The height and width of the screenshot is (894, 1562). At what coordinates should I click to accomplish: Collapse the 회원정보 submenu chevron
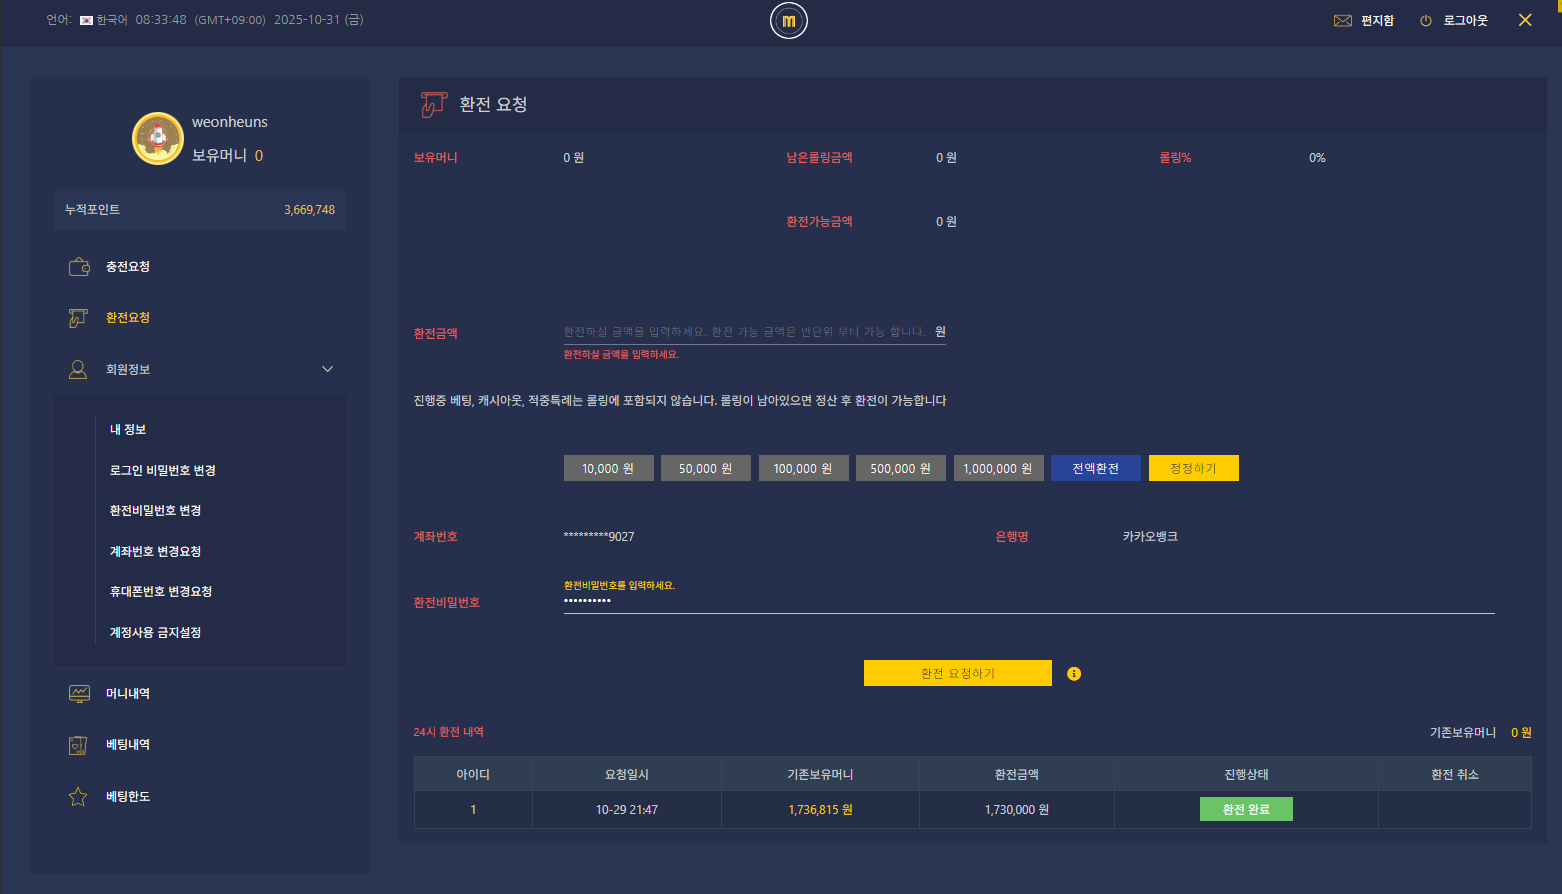327,370
